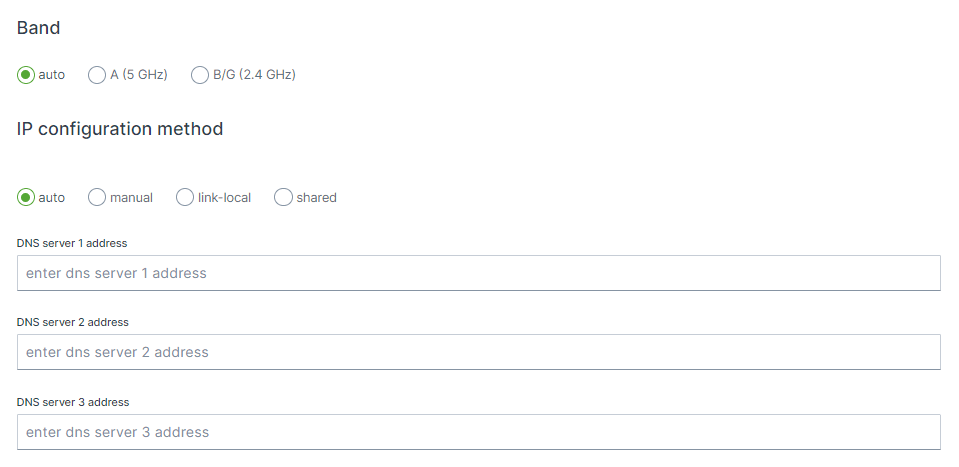
Task: Click the 'shared' option label text
Action: (316, 198)
